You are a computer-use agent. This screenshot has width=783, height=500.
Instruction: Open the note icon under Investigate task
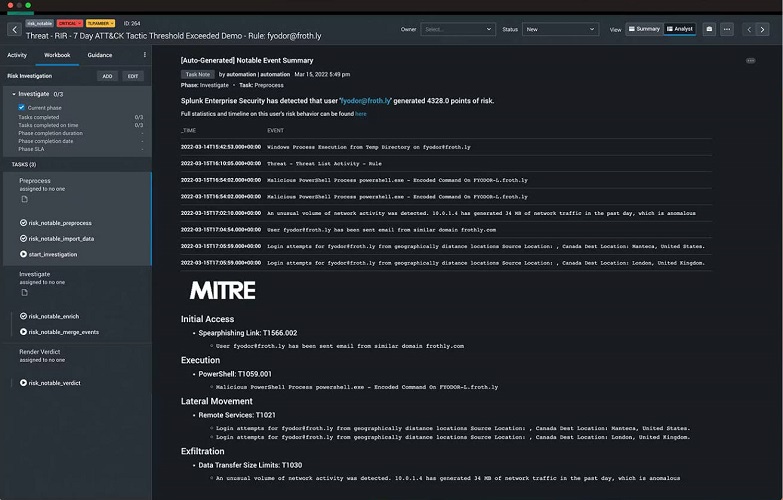24,293
